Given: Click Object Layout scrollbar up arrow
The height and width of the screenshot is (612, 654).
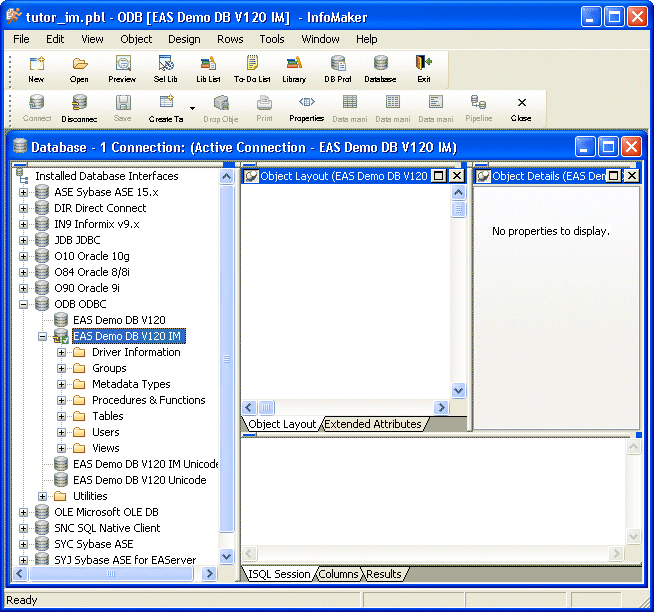Looking at the screenshot, I should 458,192.
